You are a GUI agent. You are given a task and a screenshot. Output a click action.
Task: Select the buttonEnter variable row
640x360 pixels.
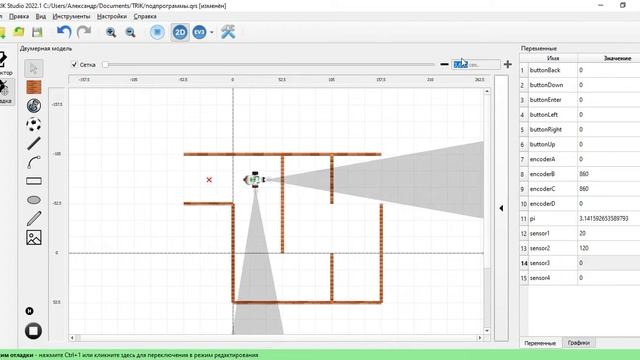pos(580,100)
